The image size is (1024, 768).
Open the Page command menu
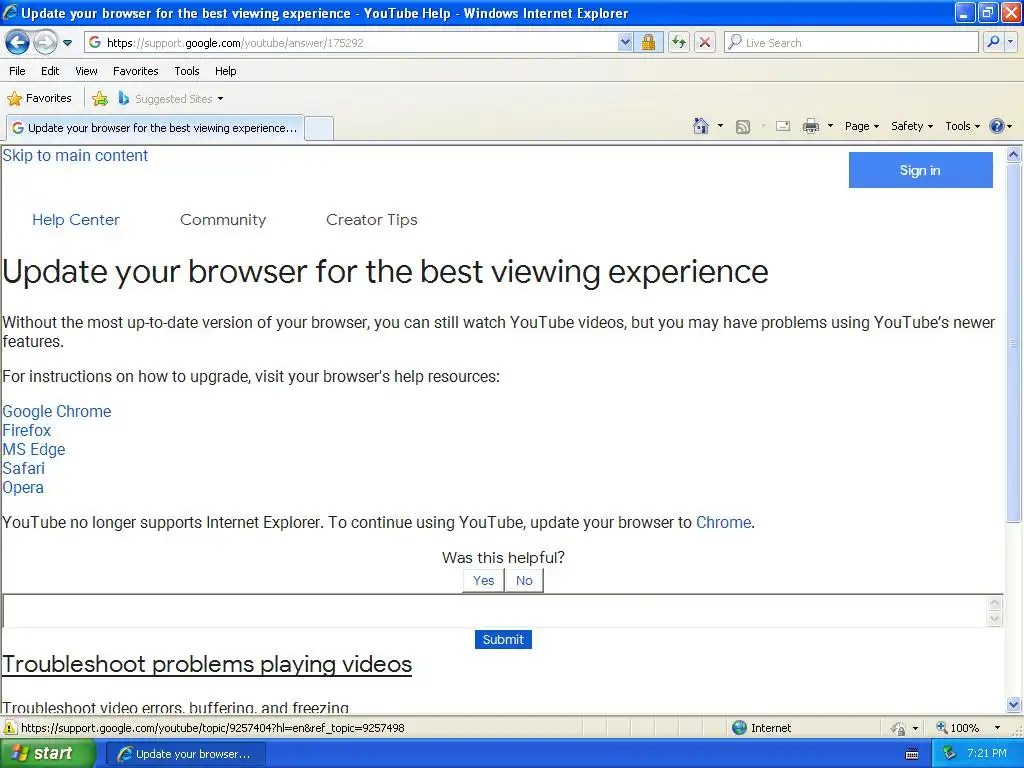pyautogui.click(x=862, y=126)
